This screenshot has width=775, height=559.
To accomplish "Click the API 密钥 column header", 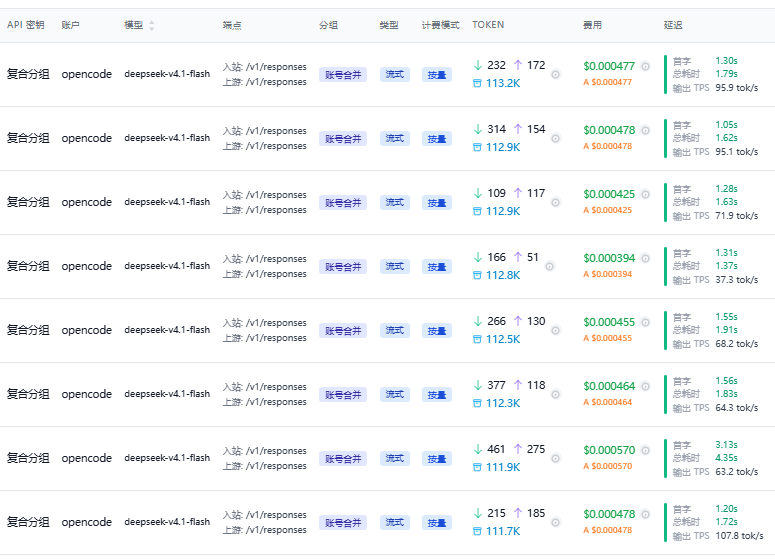I will pos(26,25).
